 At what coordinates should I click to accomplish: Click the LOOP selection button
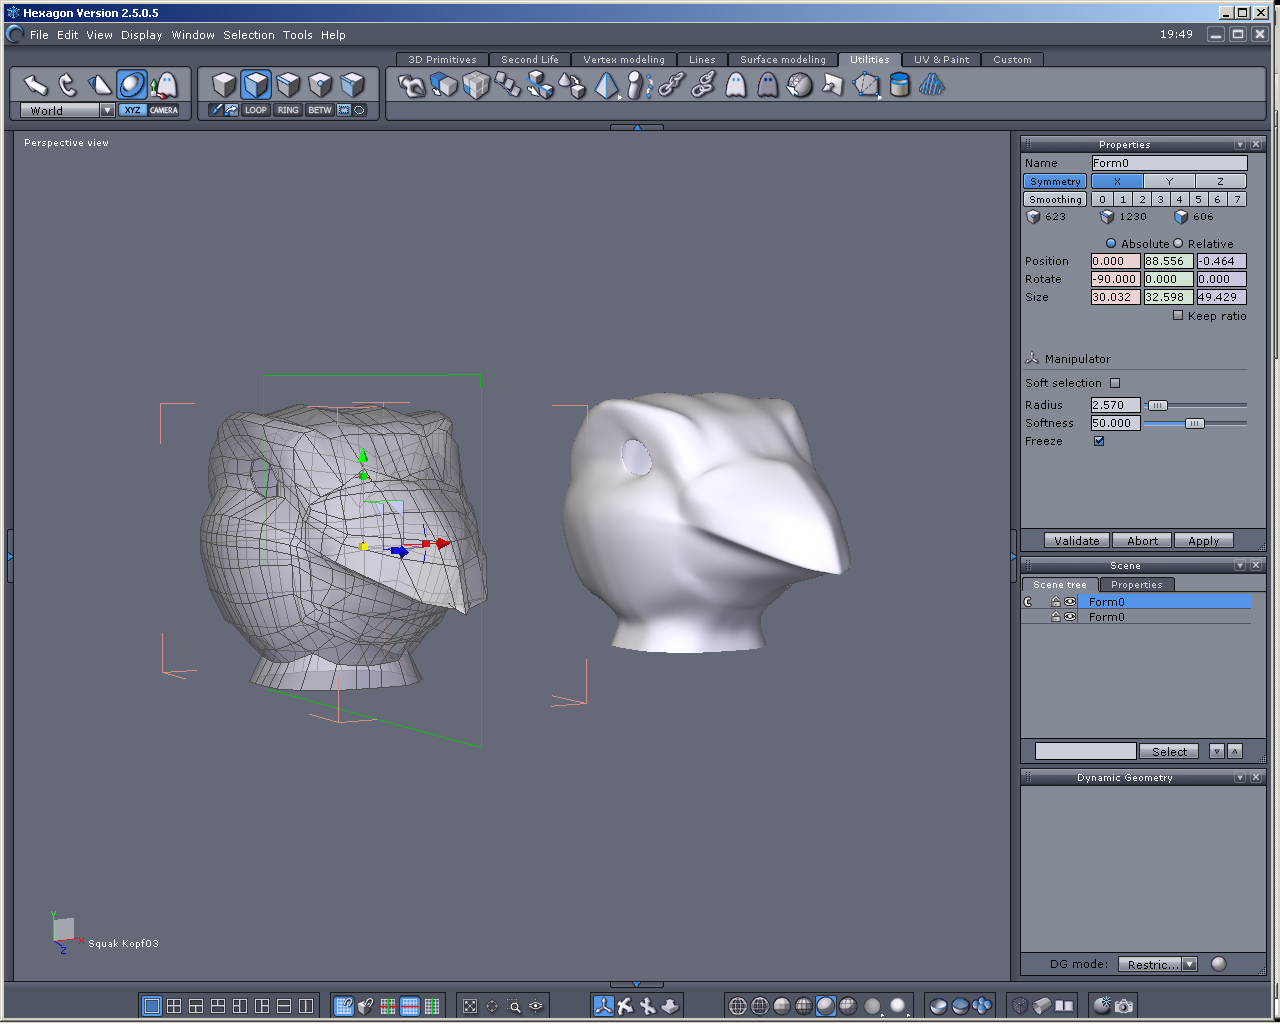coord(256,110)
